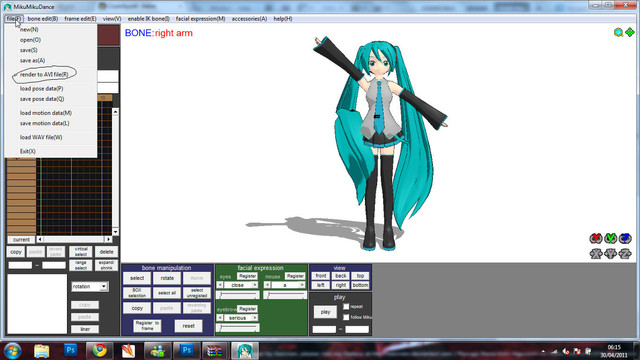The width and height of the screenshot is (640, 360).
Task: Click the range select button
Action: (81, 265)
